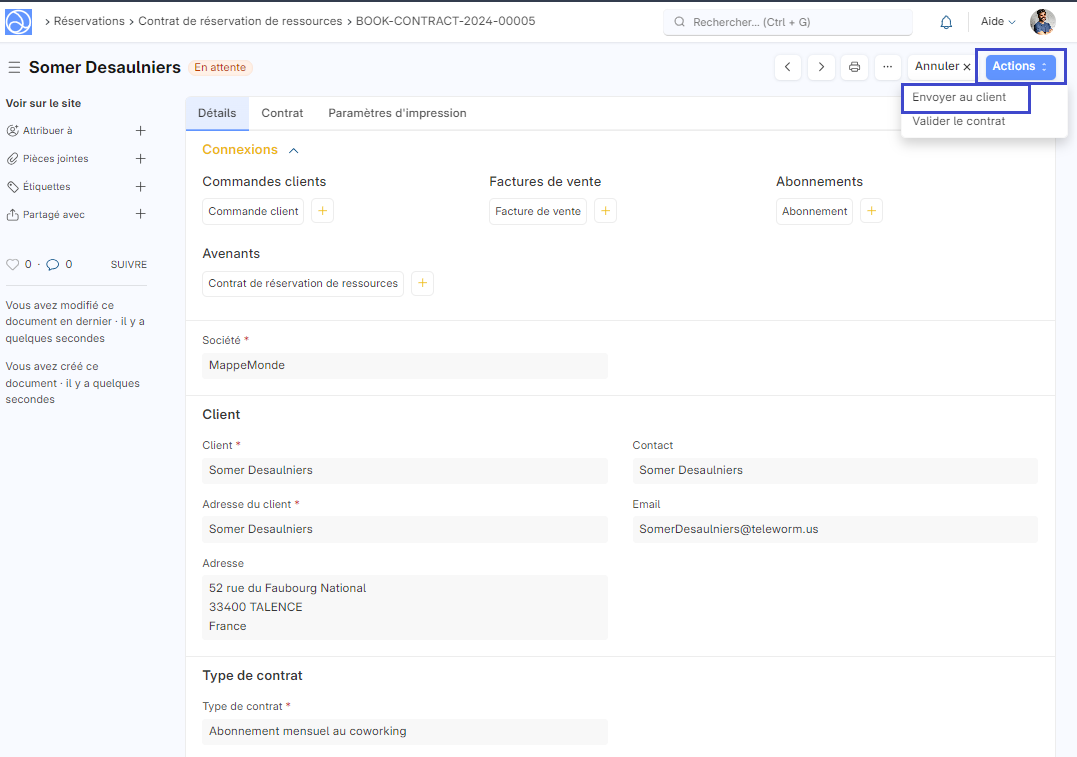Switch to the Contrat tab
The height and width of the screenshot is (757, 1077).
[x=282, y=113]
